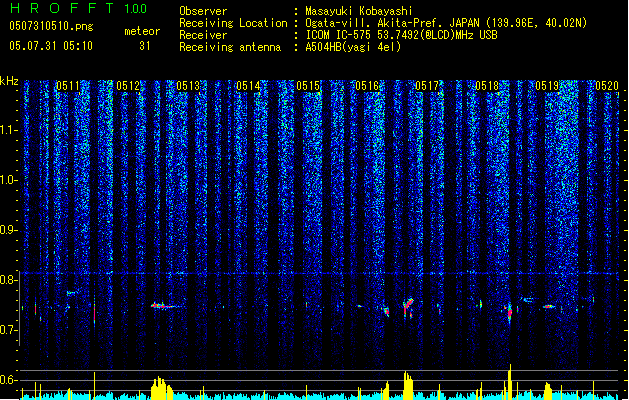Click the Receiving antenna label
629x400 pixels.
230,47
